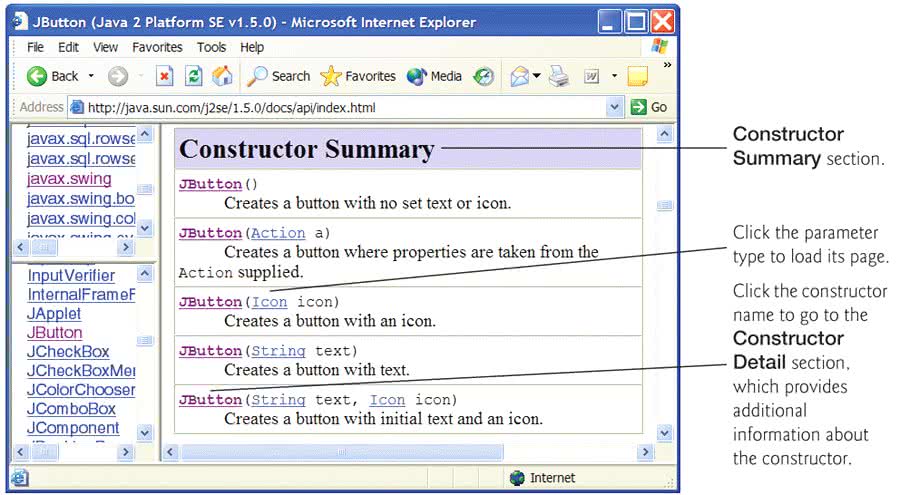
Task: Open the InternalFrameF class link
Action: (x=82, y=295)
